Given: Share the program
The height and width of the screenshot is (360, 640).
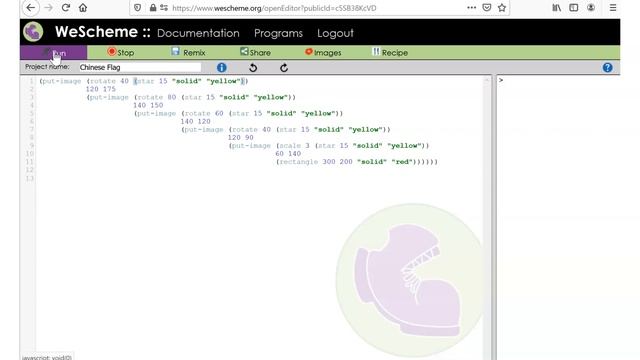Looking at the screenshot, I should [x=256, y=53].
